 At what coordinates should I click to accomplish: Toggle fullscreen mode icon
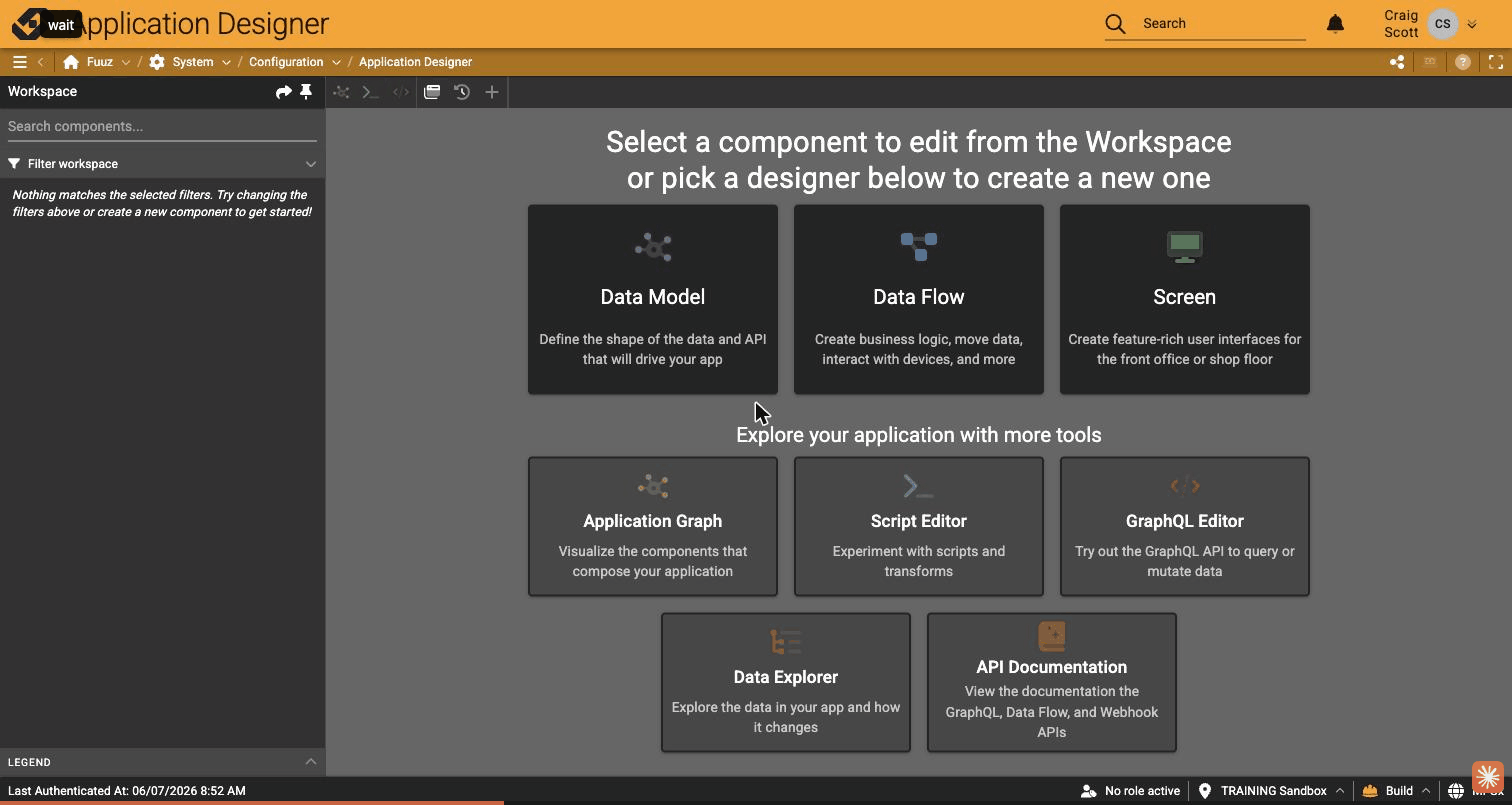tap(1496, 62)
